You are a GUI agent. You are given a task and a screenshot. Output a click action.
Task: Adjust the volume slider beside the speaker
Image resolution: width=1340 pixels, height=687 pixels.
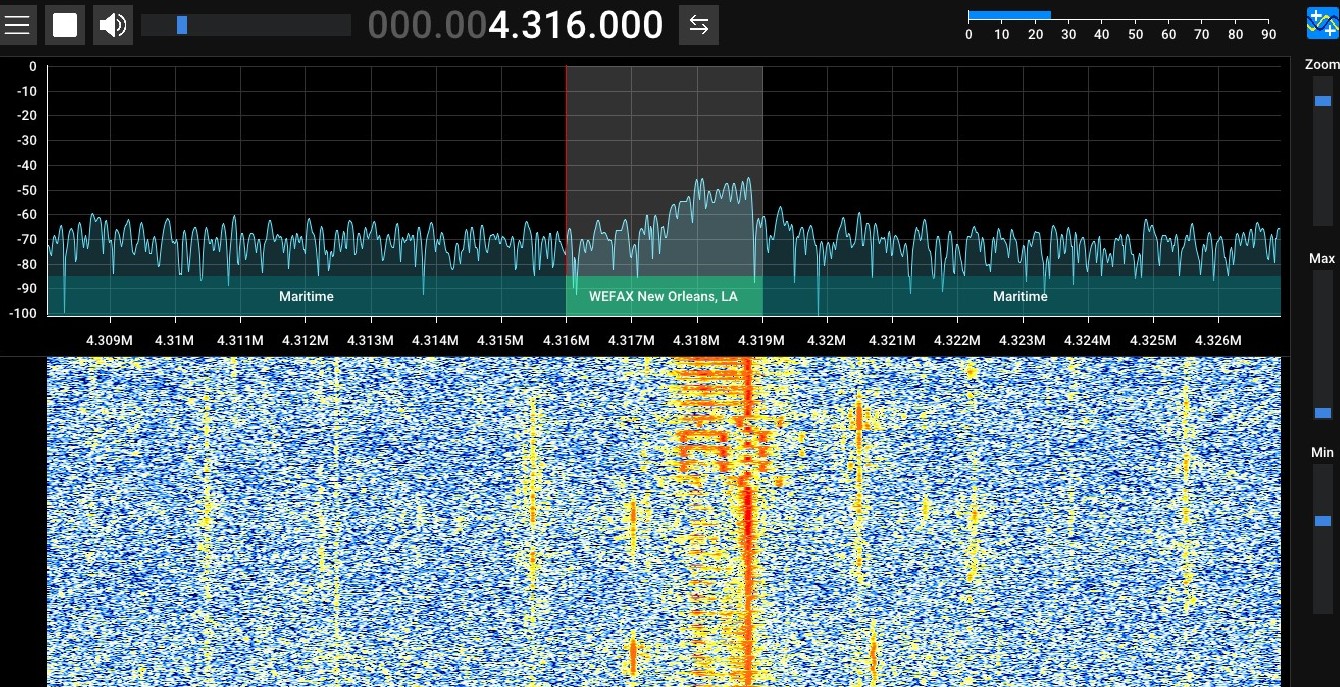coord(246,25)
